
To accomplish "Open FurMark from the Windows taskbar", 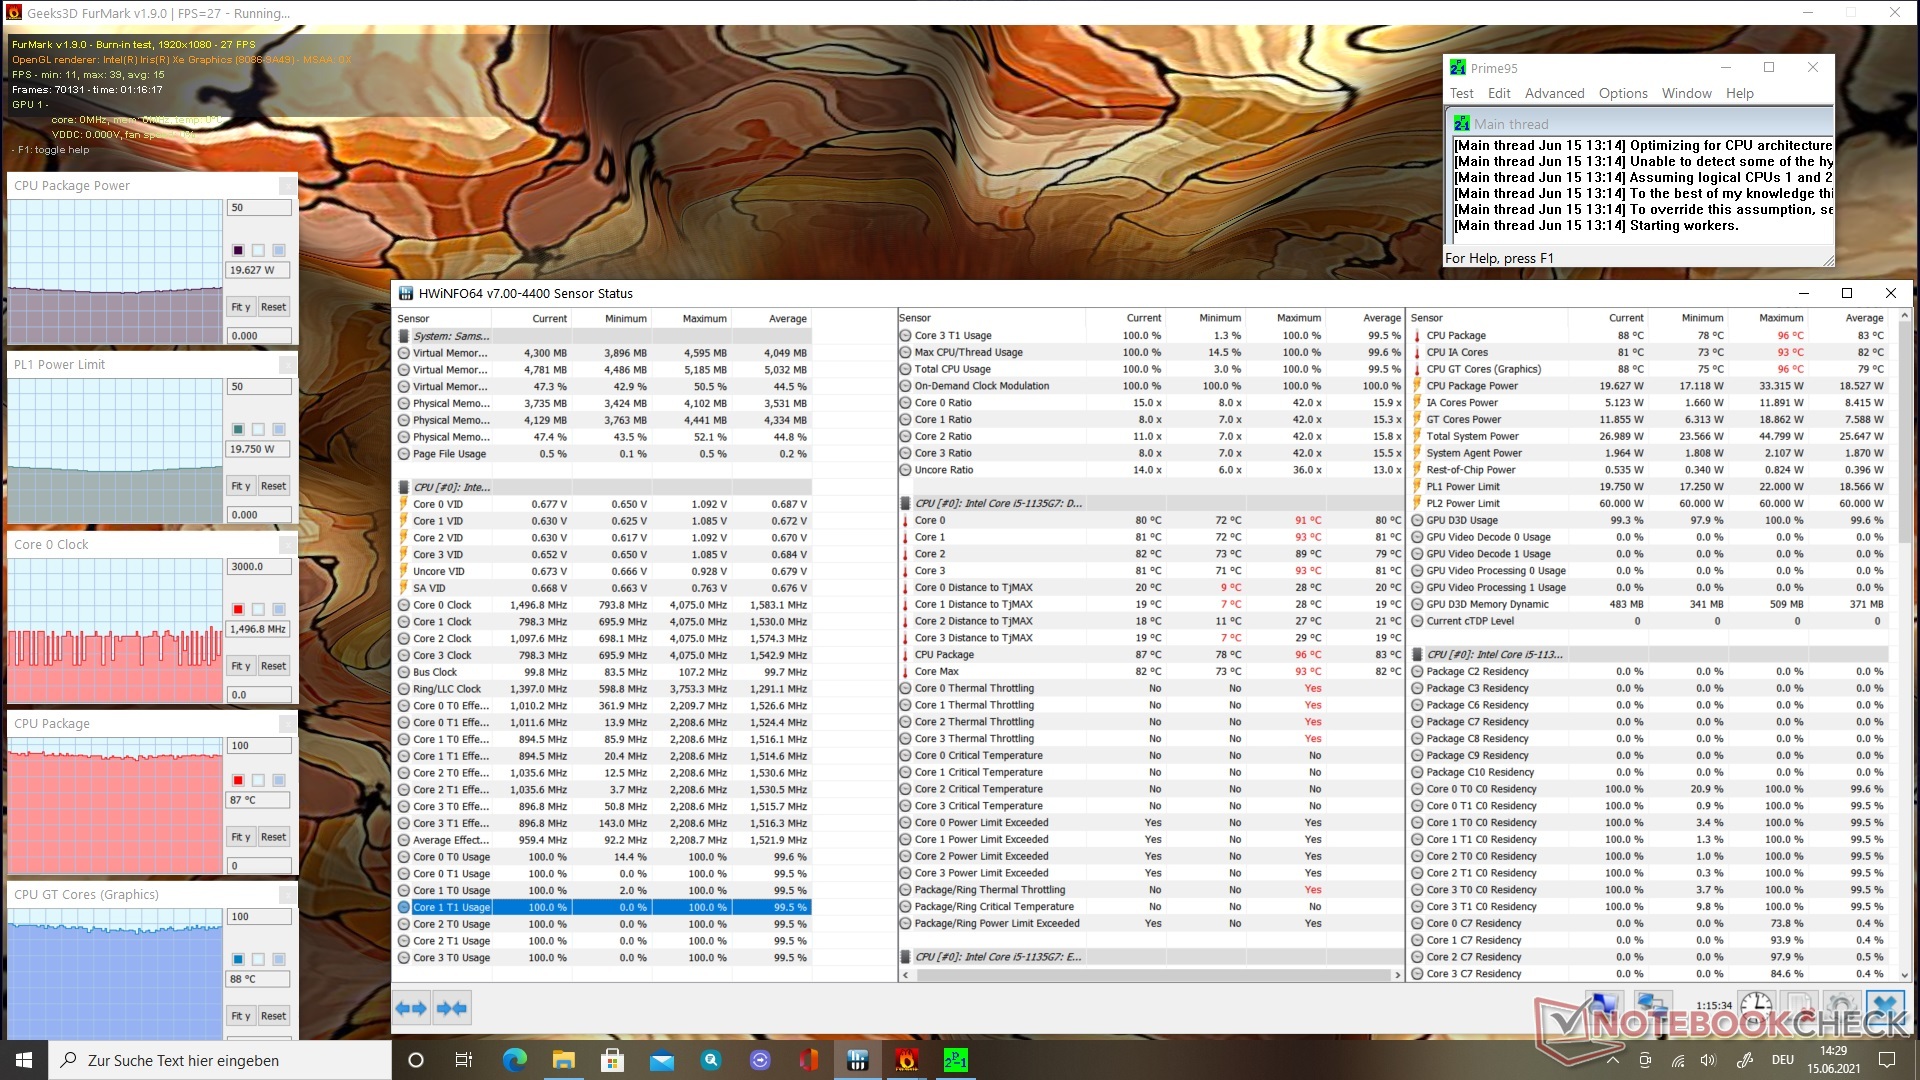I will pos(906,1060).
